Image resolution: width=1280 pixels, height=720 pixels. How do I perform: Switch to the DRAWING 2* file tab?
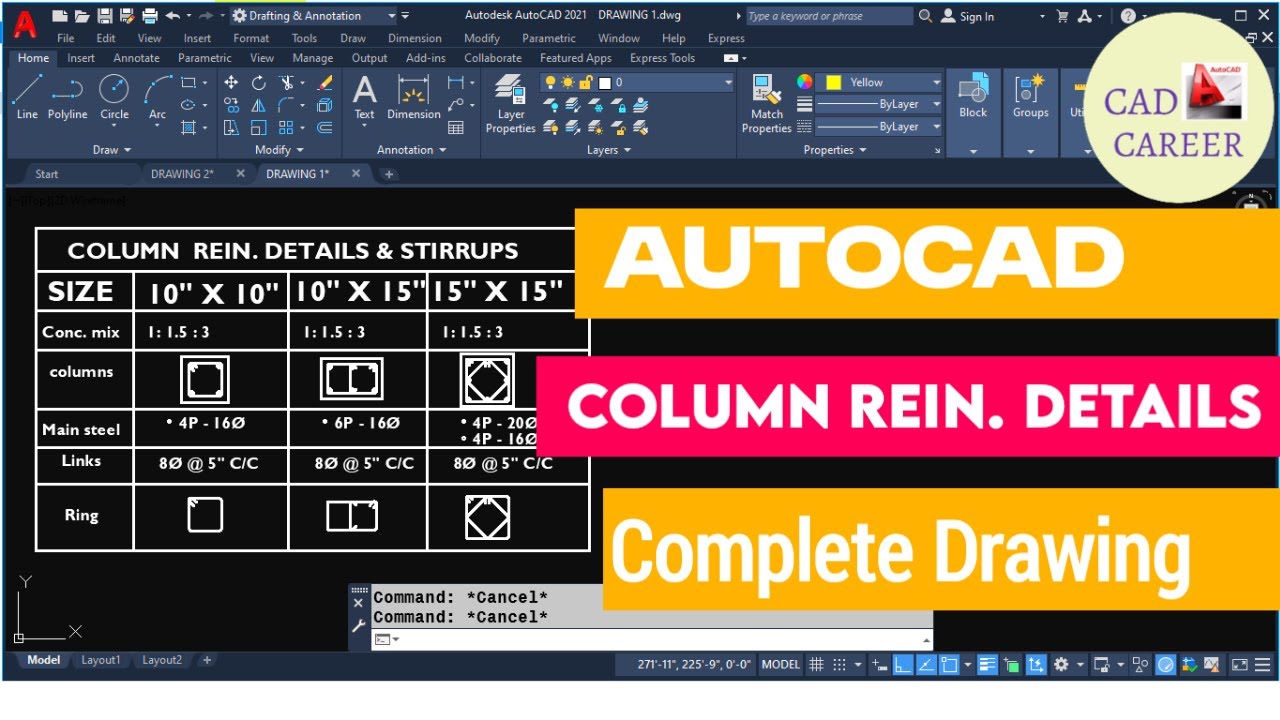coord(182,174)
